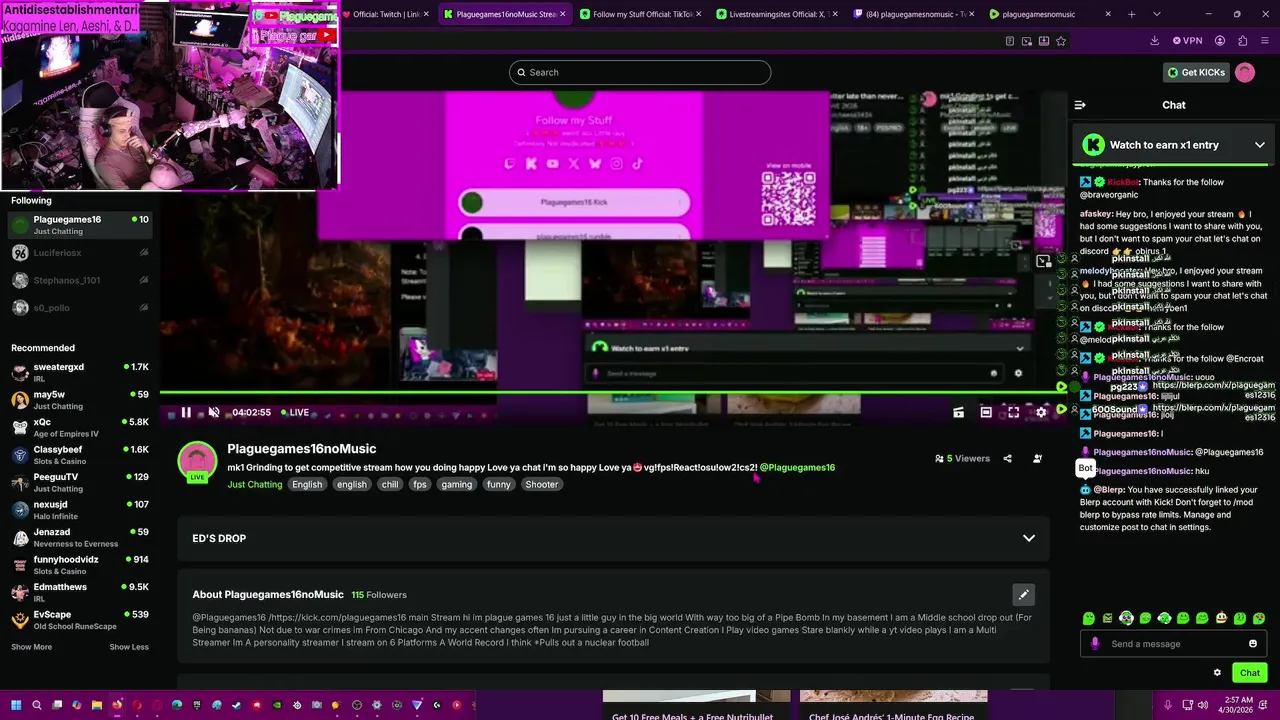Send message with Chat button

point(1249,673)
